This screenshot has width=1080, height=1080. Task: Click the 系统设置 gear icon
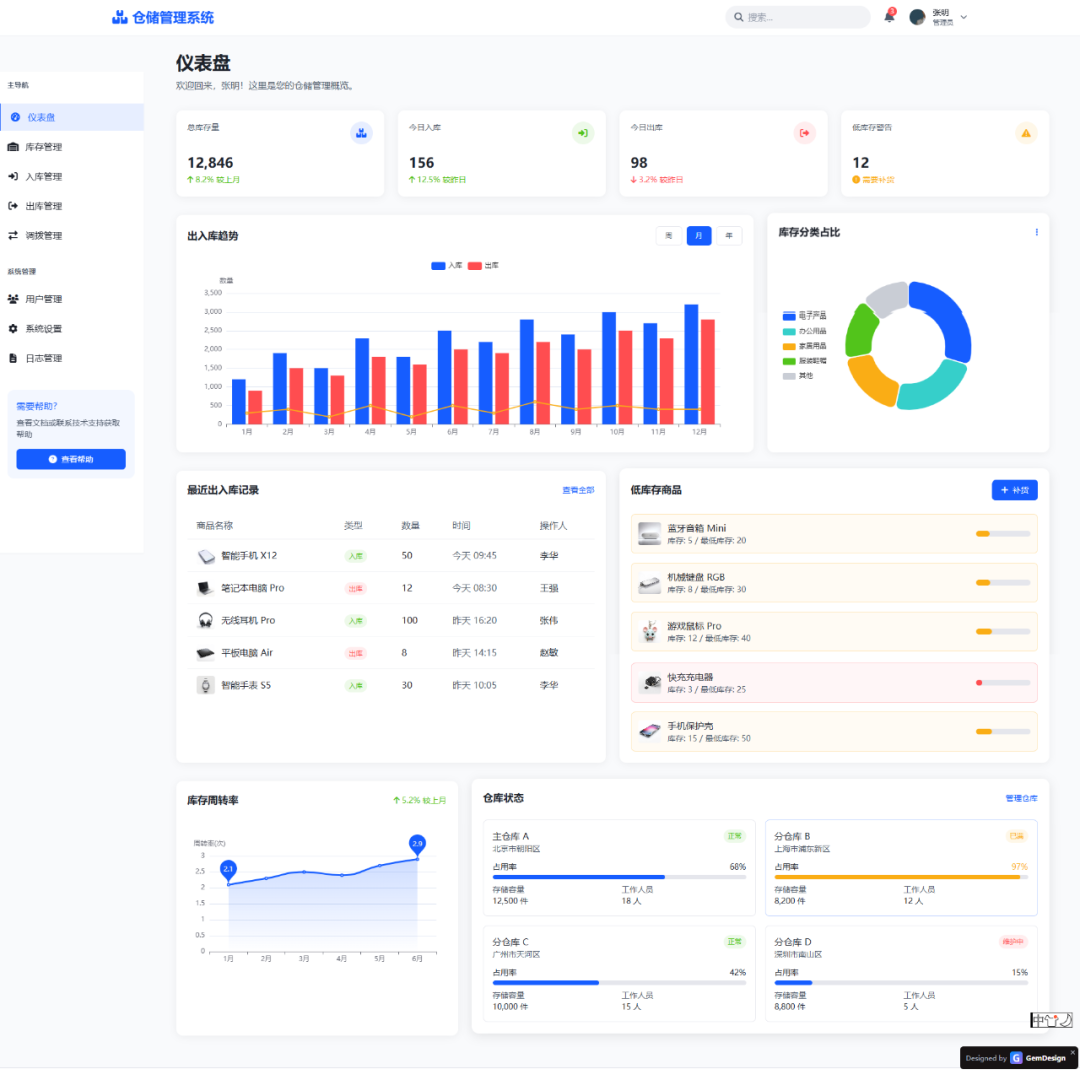point(13,329)
